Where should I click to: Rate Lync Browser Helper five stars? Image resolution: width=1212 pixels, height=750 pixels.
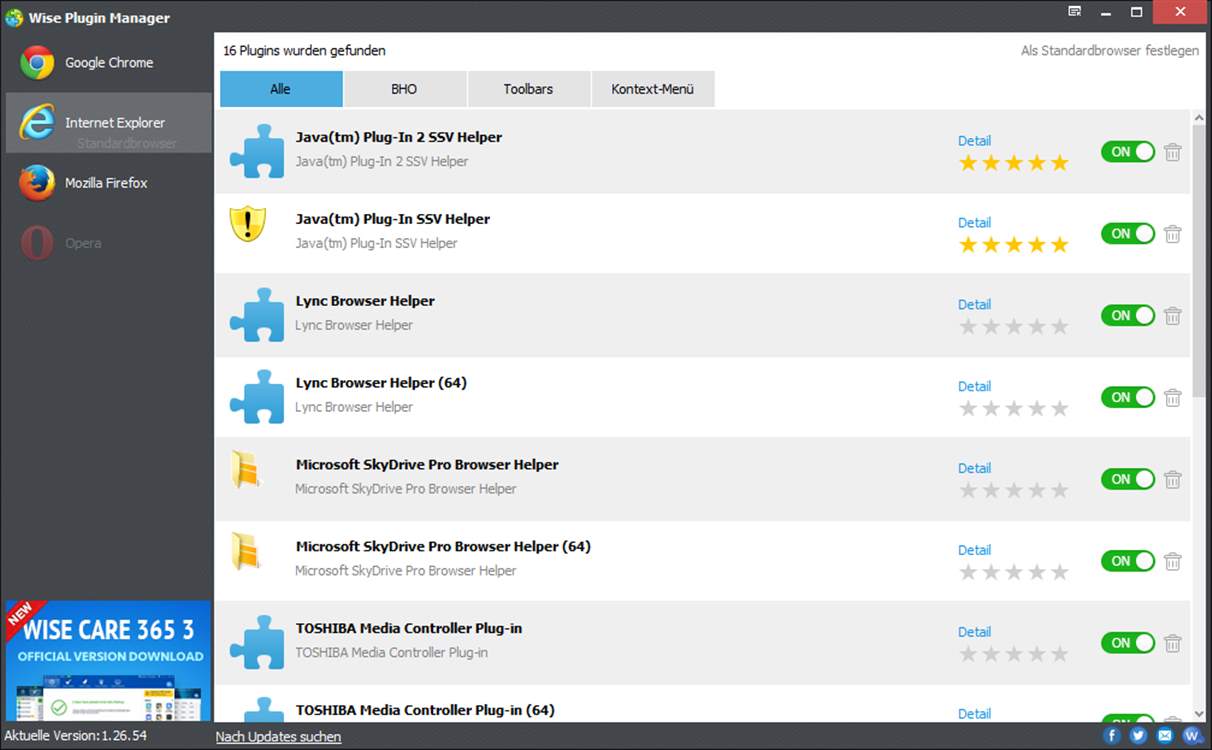[1060, 327]
